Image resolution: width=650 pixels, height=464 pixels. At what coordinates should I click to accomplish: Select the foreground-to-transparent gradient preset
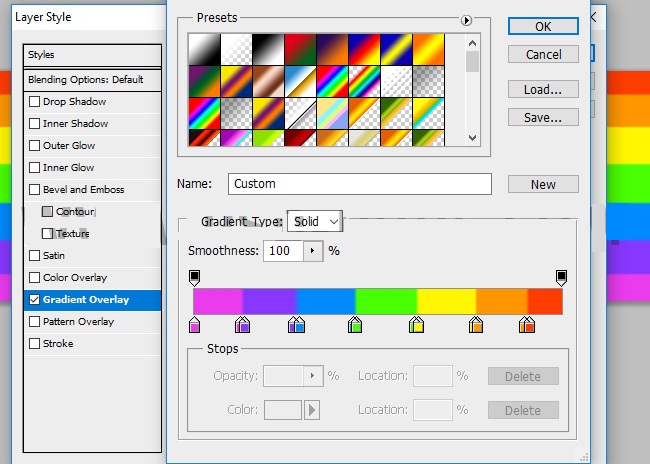236,49
